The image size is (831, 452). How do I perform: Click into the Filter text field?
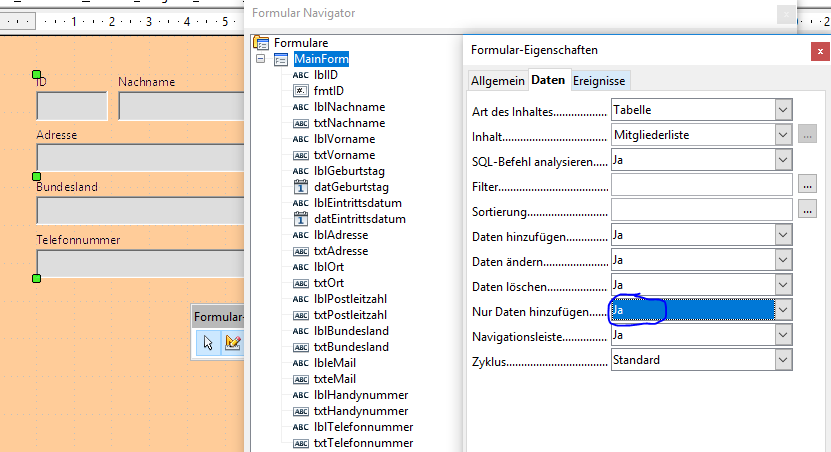(x=701, y=184)
